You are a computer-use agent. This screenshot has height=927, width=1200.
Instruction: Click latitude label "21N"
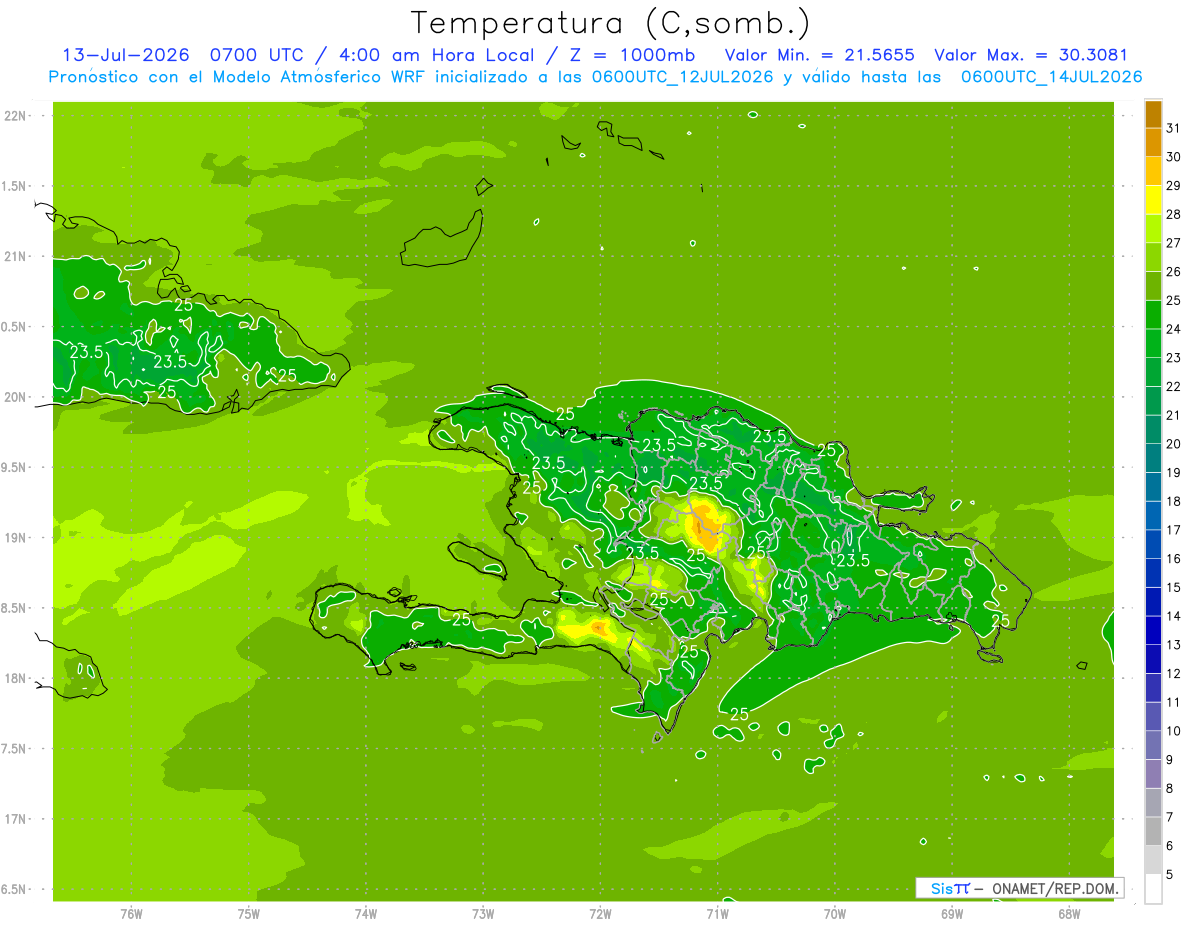pos(16,257)
